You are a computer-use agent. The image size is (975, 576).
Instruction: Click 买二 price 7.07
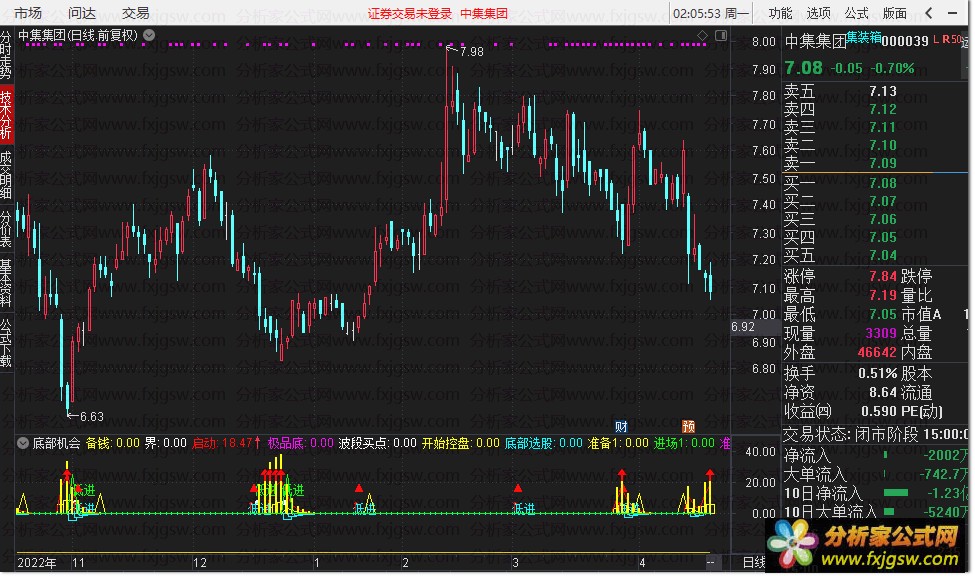[x=882, y=202]
